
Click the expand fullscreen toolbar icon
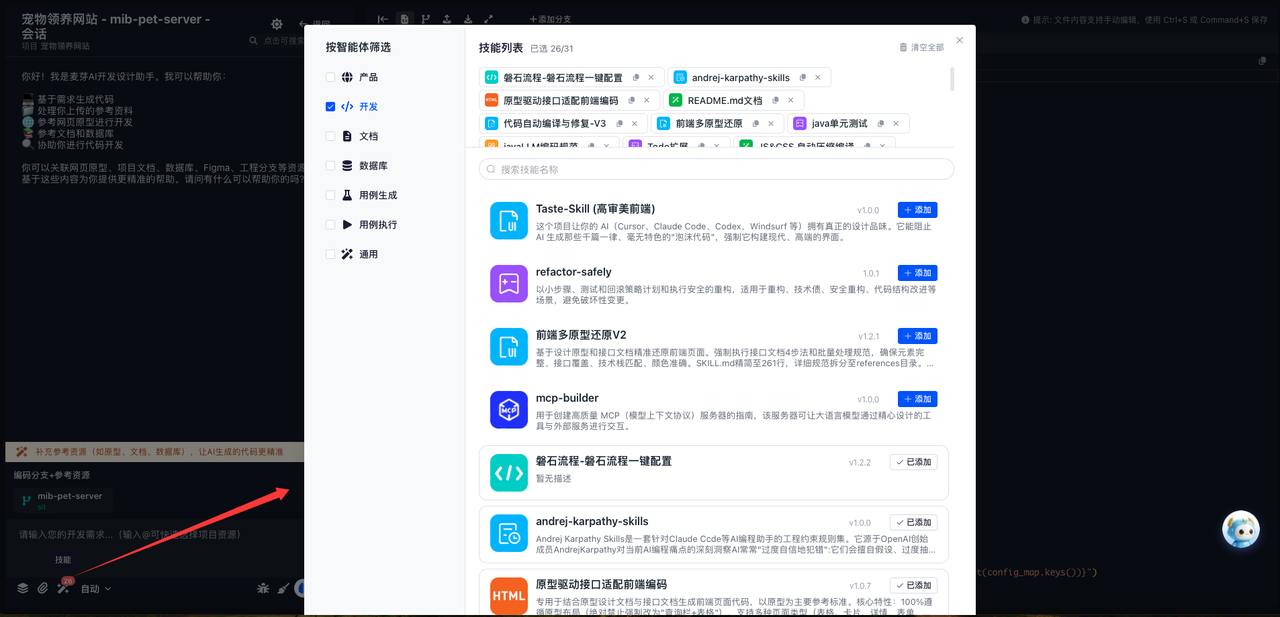488,19
